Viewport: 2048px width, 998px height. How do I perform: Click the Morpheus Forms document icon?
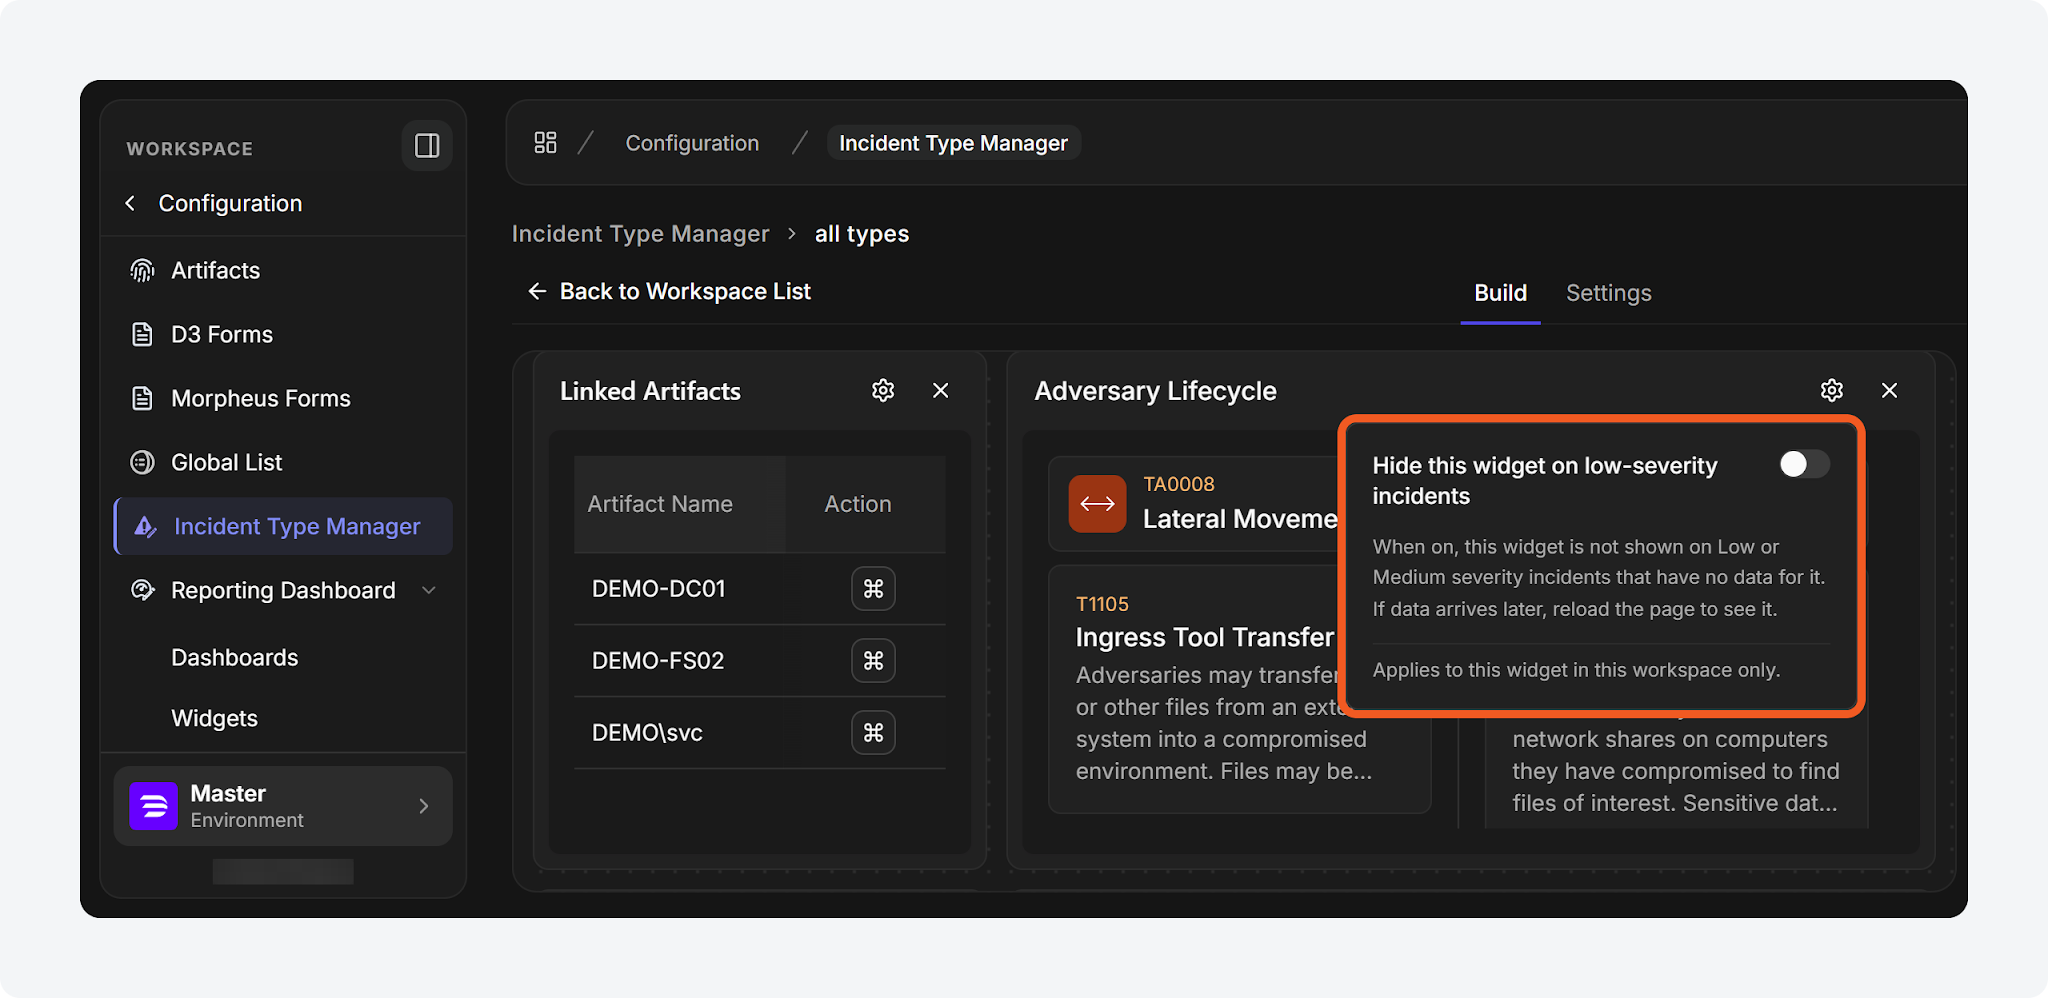coord(143,398)
